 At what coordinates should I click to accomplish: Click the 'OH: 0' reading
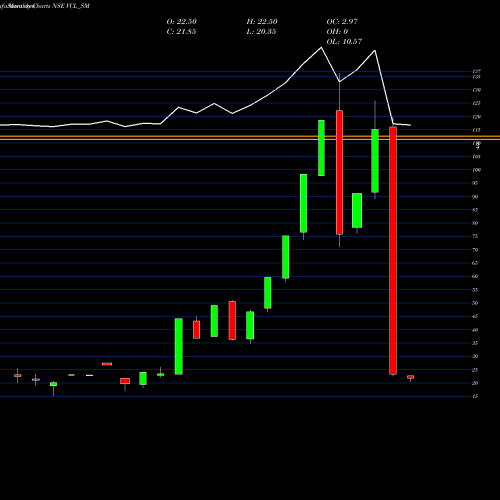tap(337, 32)
